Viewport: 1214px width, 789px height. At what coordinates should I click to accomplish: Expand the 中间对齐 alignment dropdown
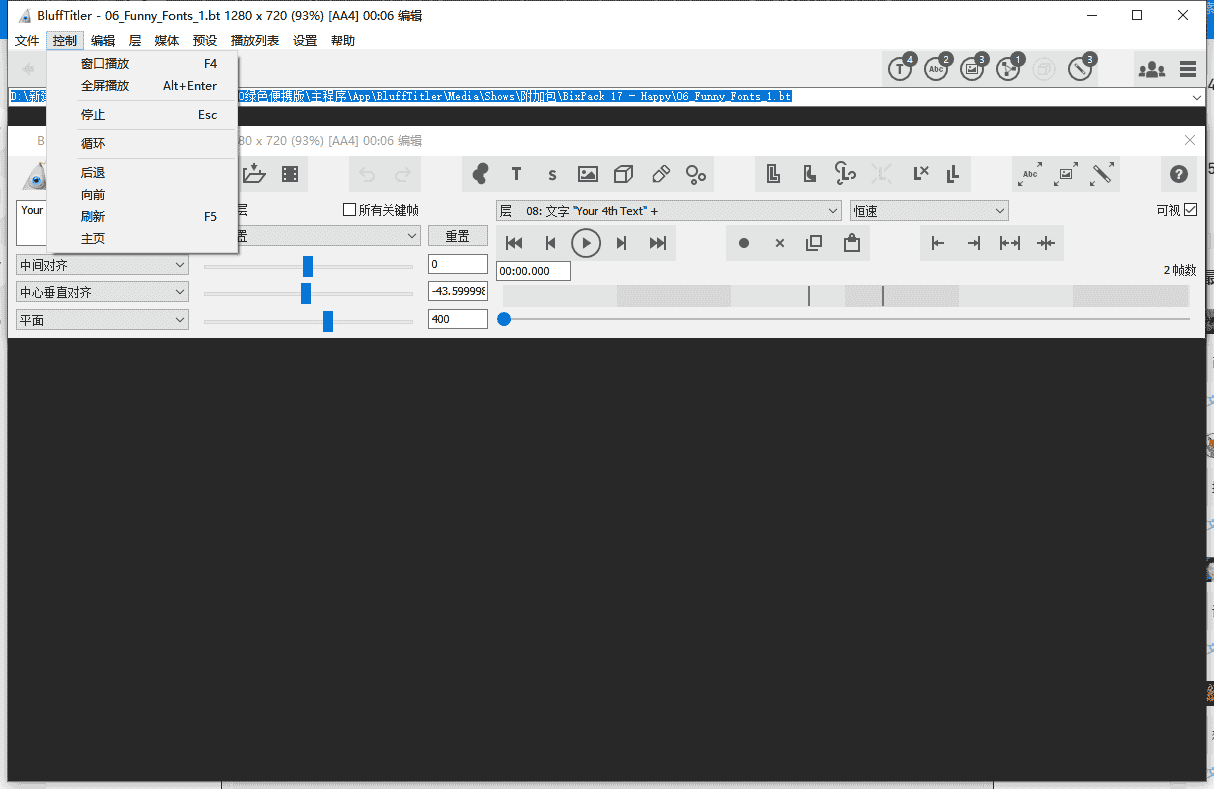[x=100, y=264]
